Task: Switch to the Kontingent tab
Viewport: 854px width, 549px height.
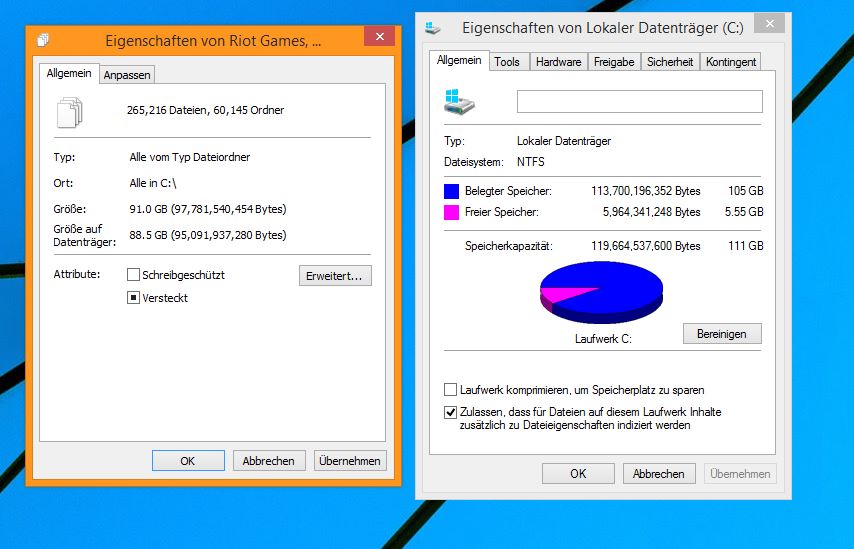Action: [730, 62]
